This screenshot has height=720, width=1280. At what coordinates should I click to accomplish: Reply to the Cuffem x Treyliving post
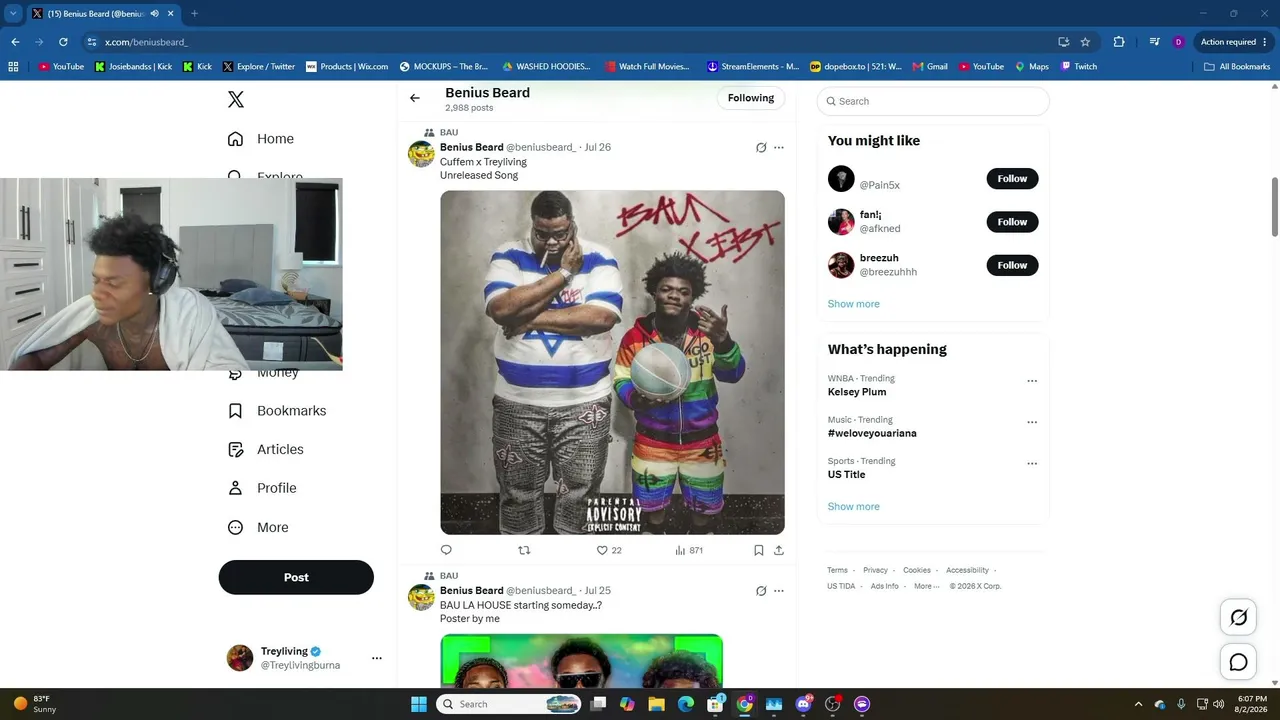click(x=446, y=550)
